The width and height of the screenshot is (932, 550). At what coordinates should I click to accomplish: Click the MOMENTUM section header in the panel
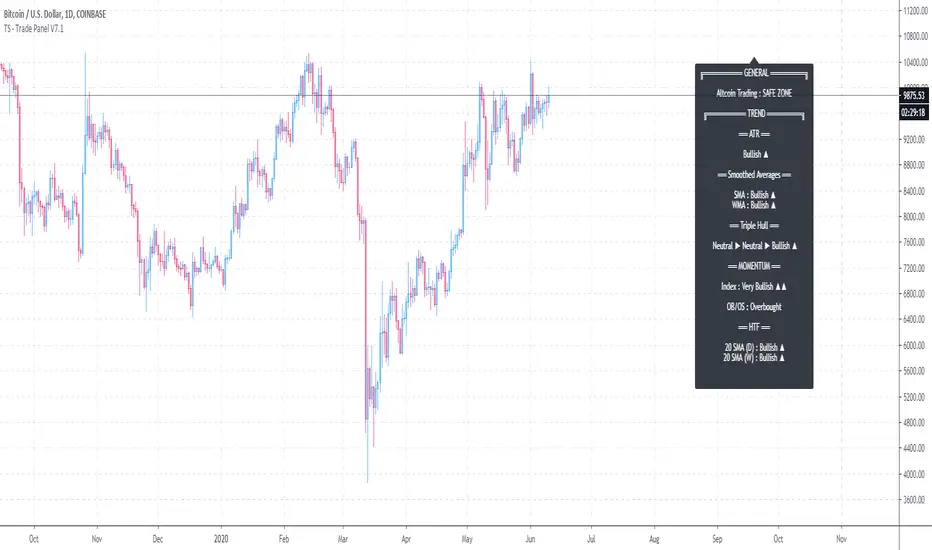point(754,265)
